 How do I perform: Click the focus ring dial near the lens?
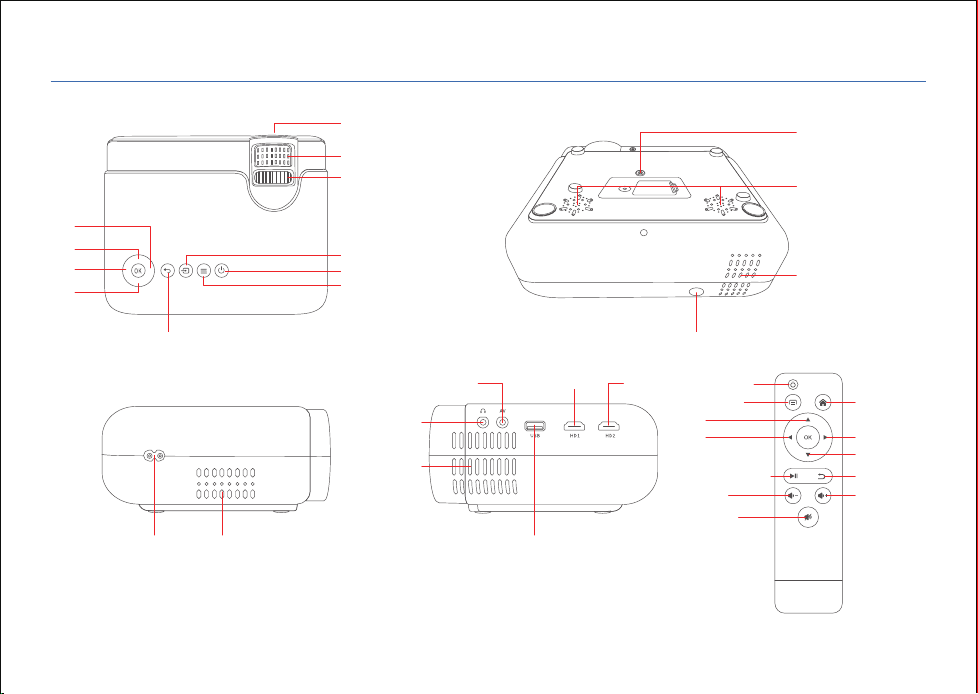click(x=273, y=178)
